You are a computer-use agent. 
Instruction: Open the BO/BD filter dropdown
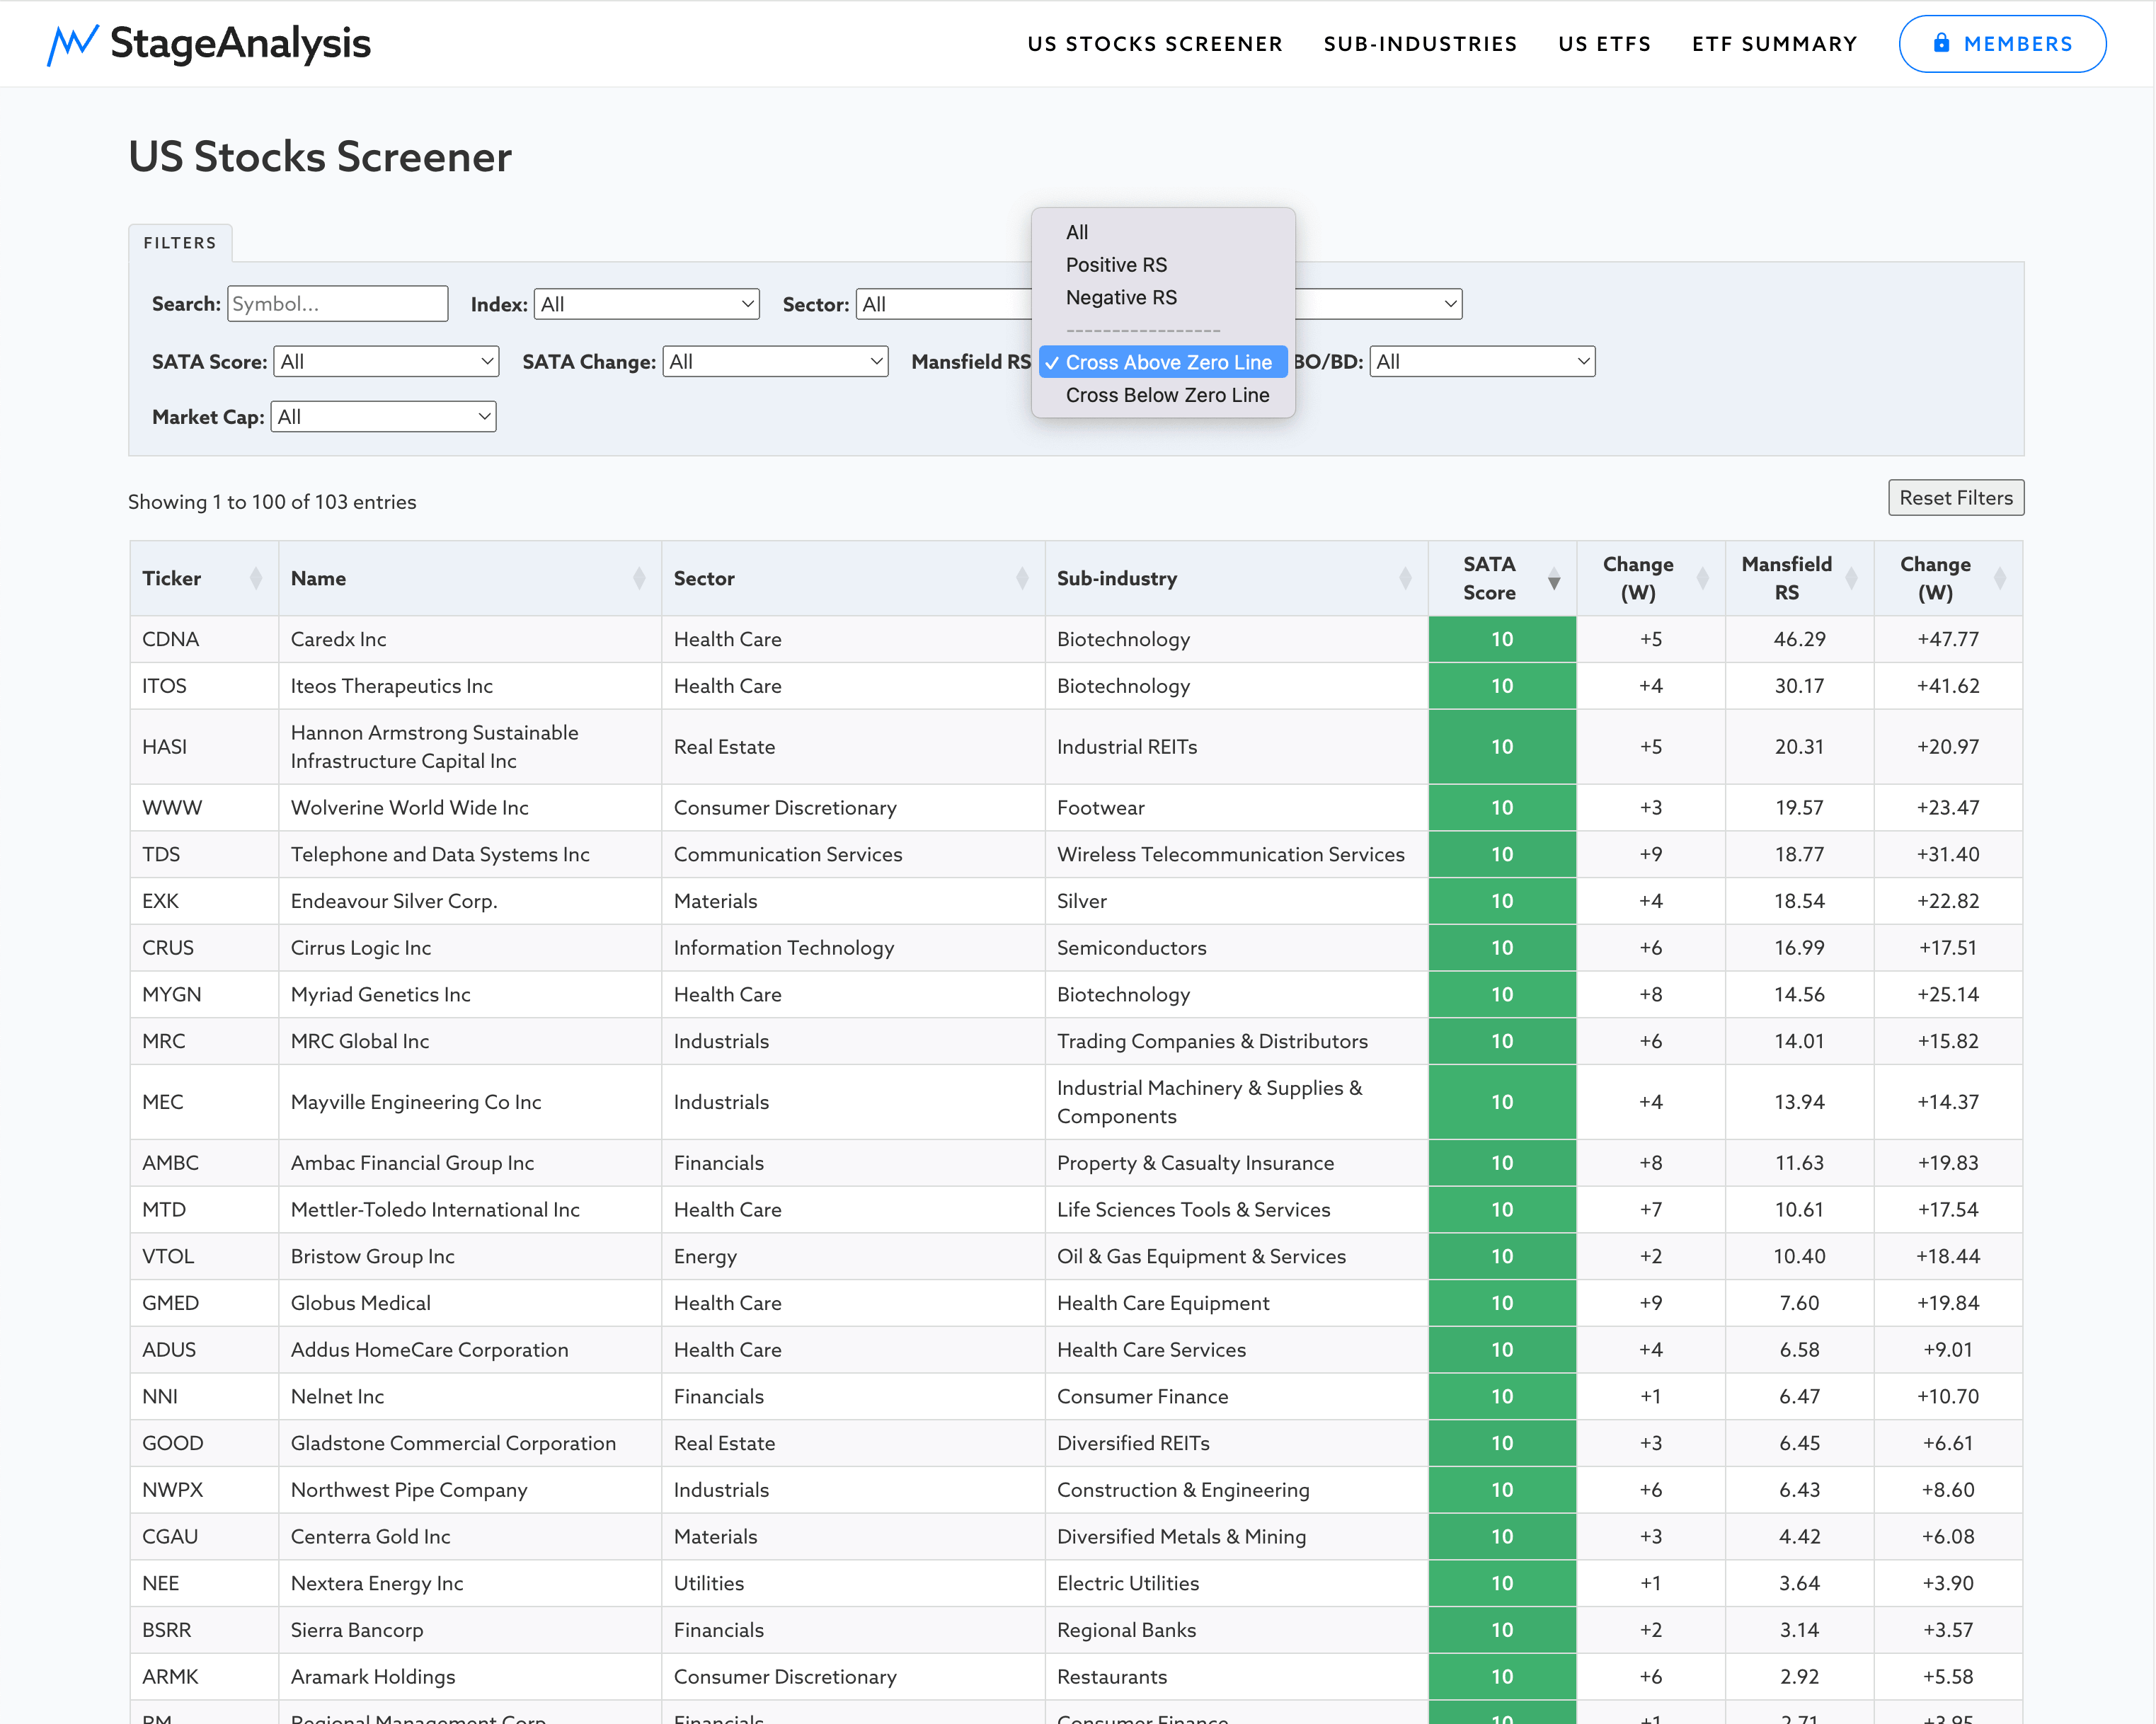click(x=1482, y=362)
